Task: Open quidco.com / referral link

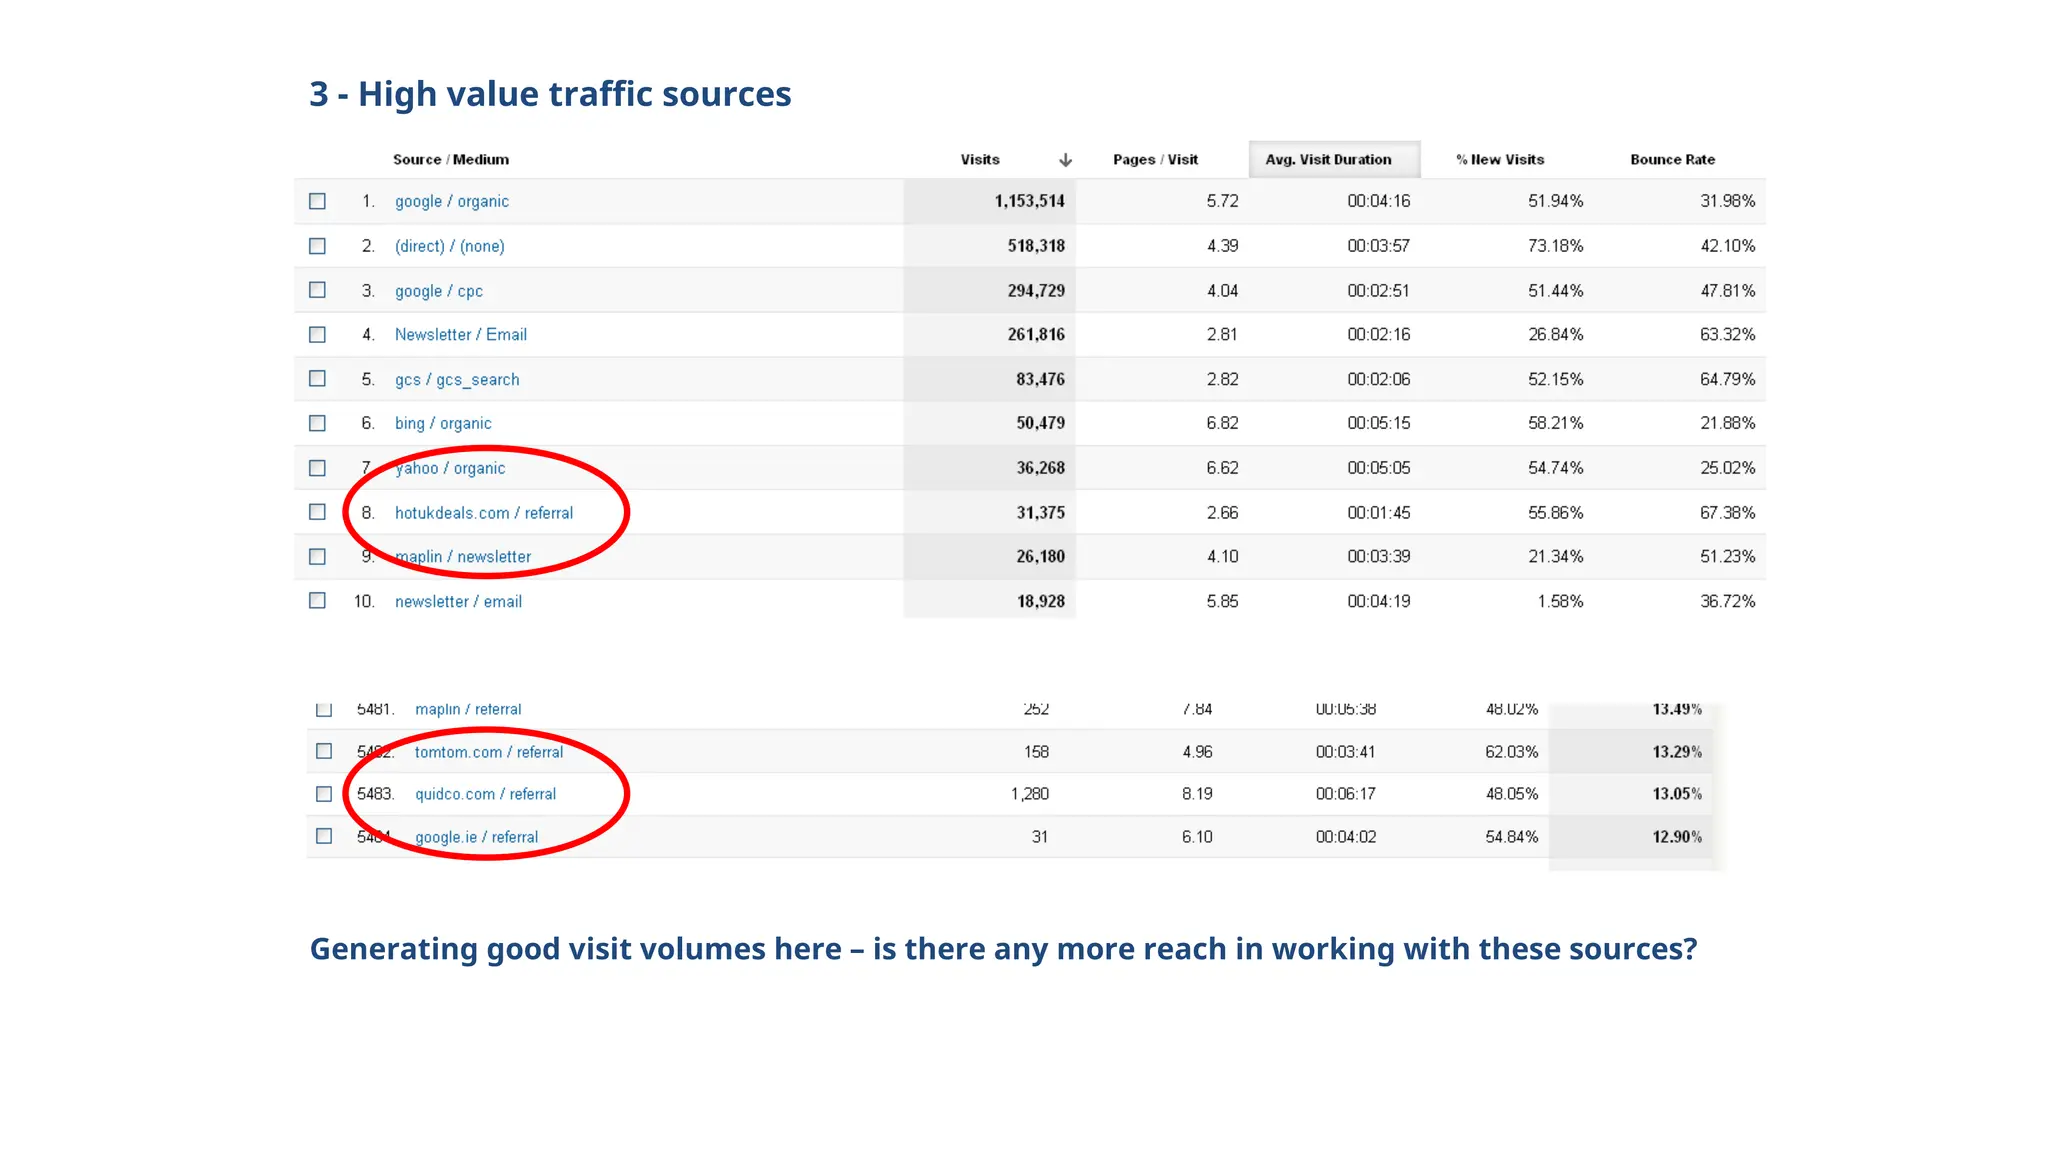Action: coord(485,794)
